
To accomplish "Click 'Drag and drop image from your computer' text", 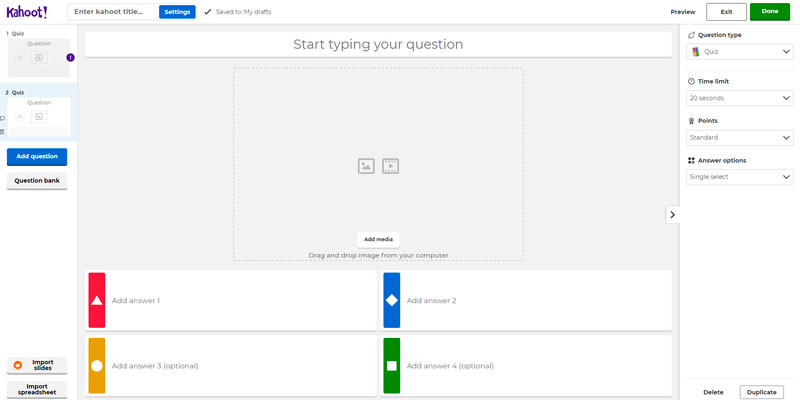I will (x=378, y=255).
